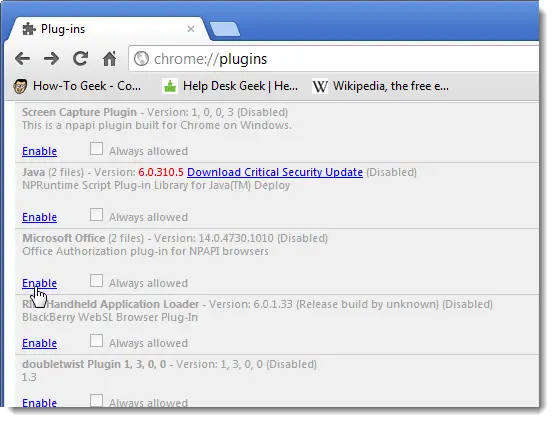This screenshot has height=422, width=554.
Task: Open a new tab
Action: point(225,29)
